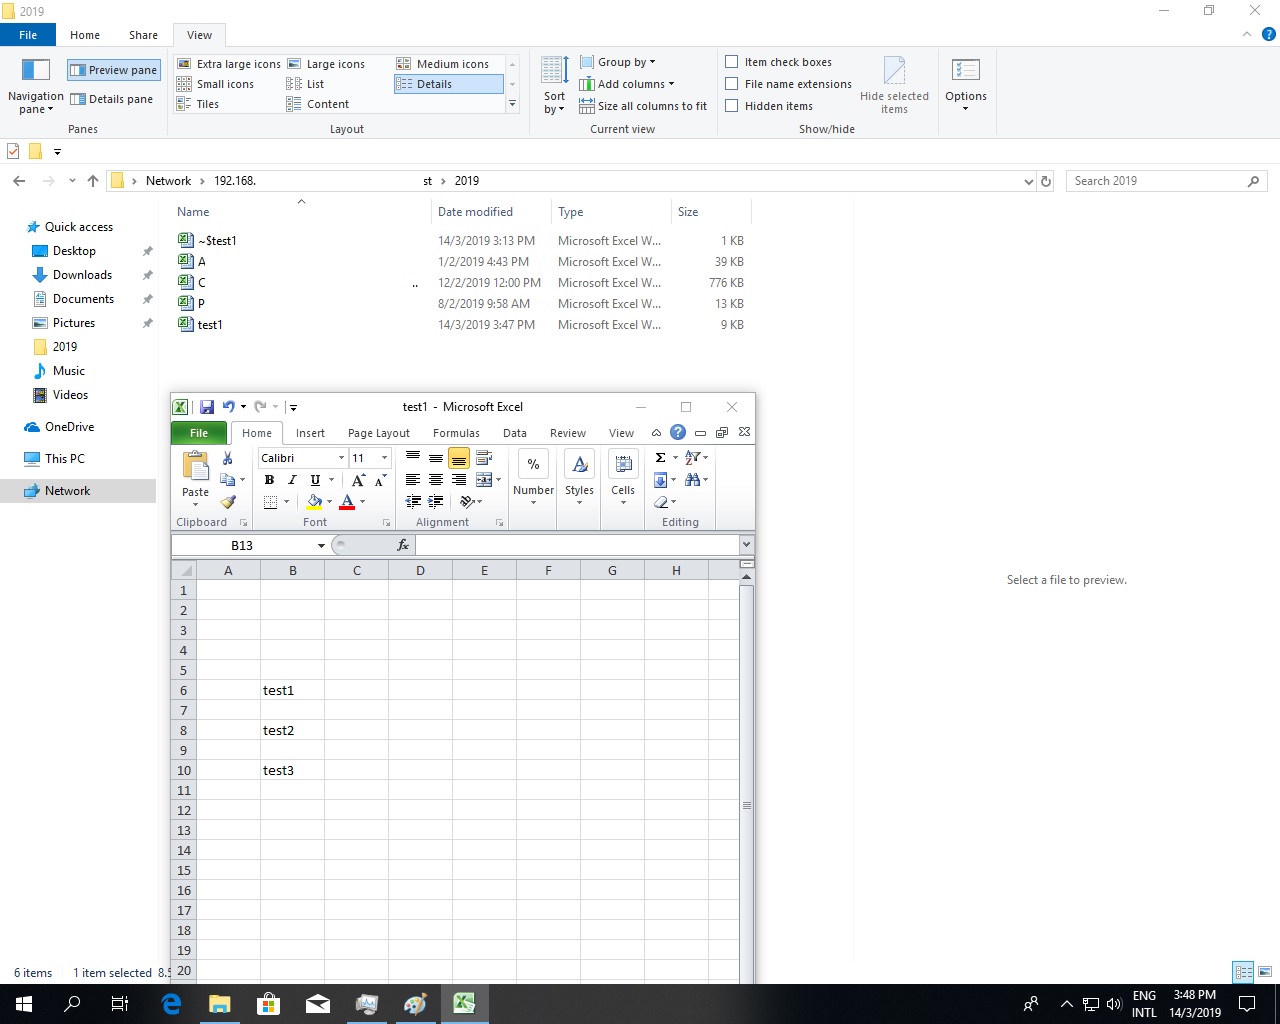The height and width of the screenshot is (1024, 1280).
Task: Open File Explorer from the taskbar
Action: click(x=219, y=1004)
